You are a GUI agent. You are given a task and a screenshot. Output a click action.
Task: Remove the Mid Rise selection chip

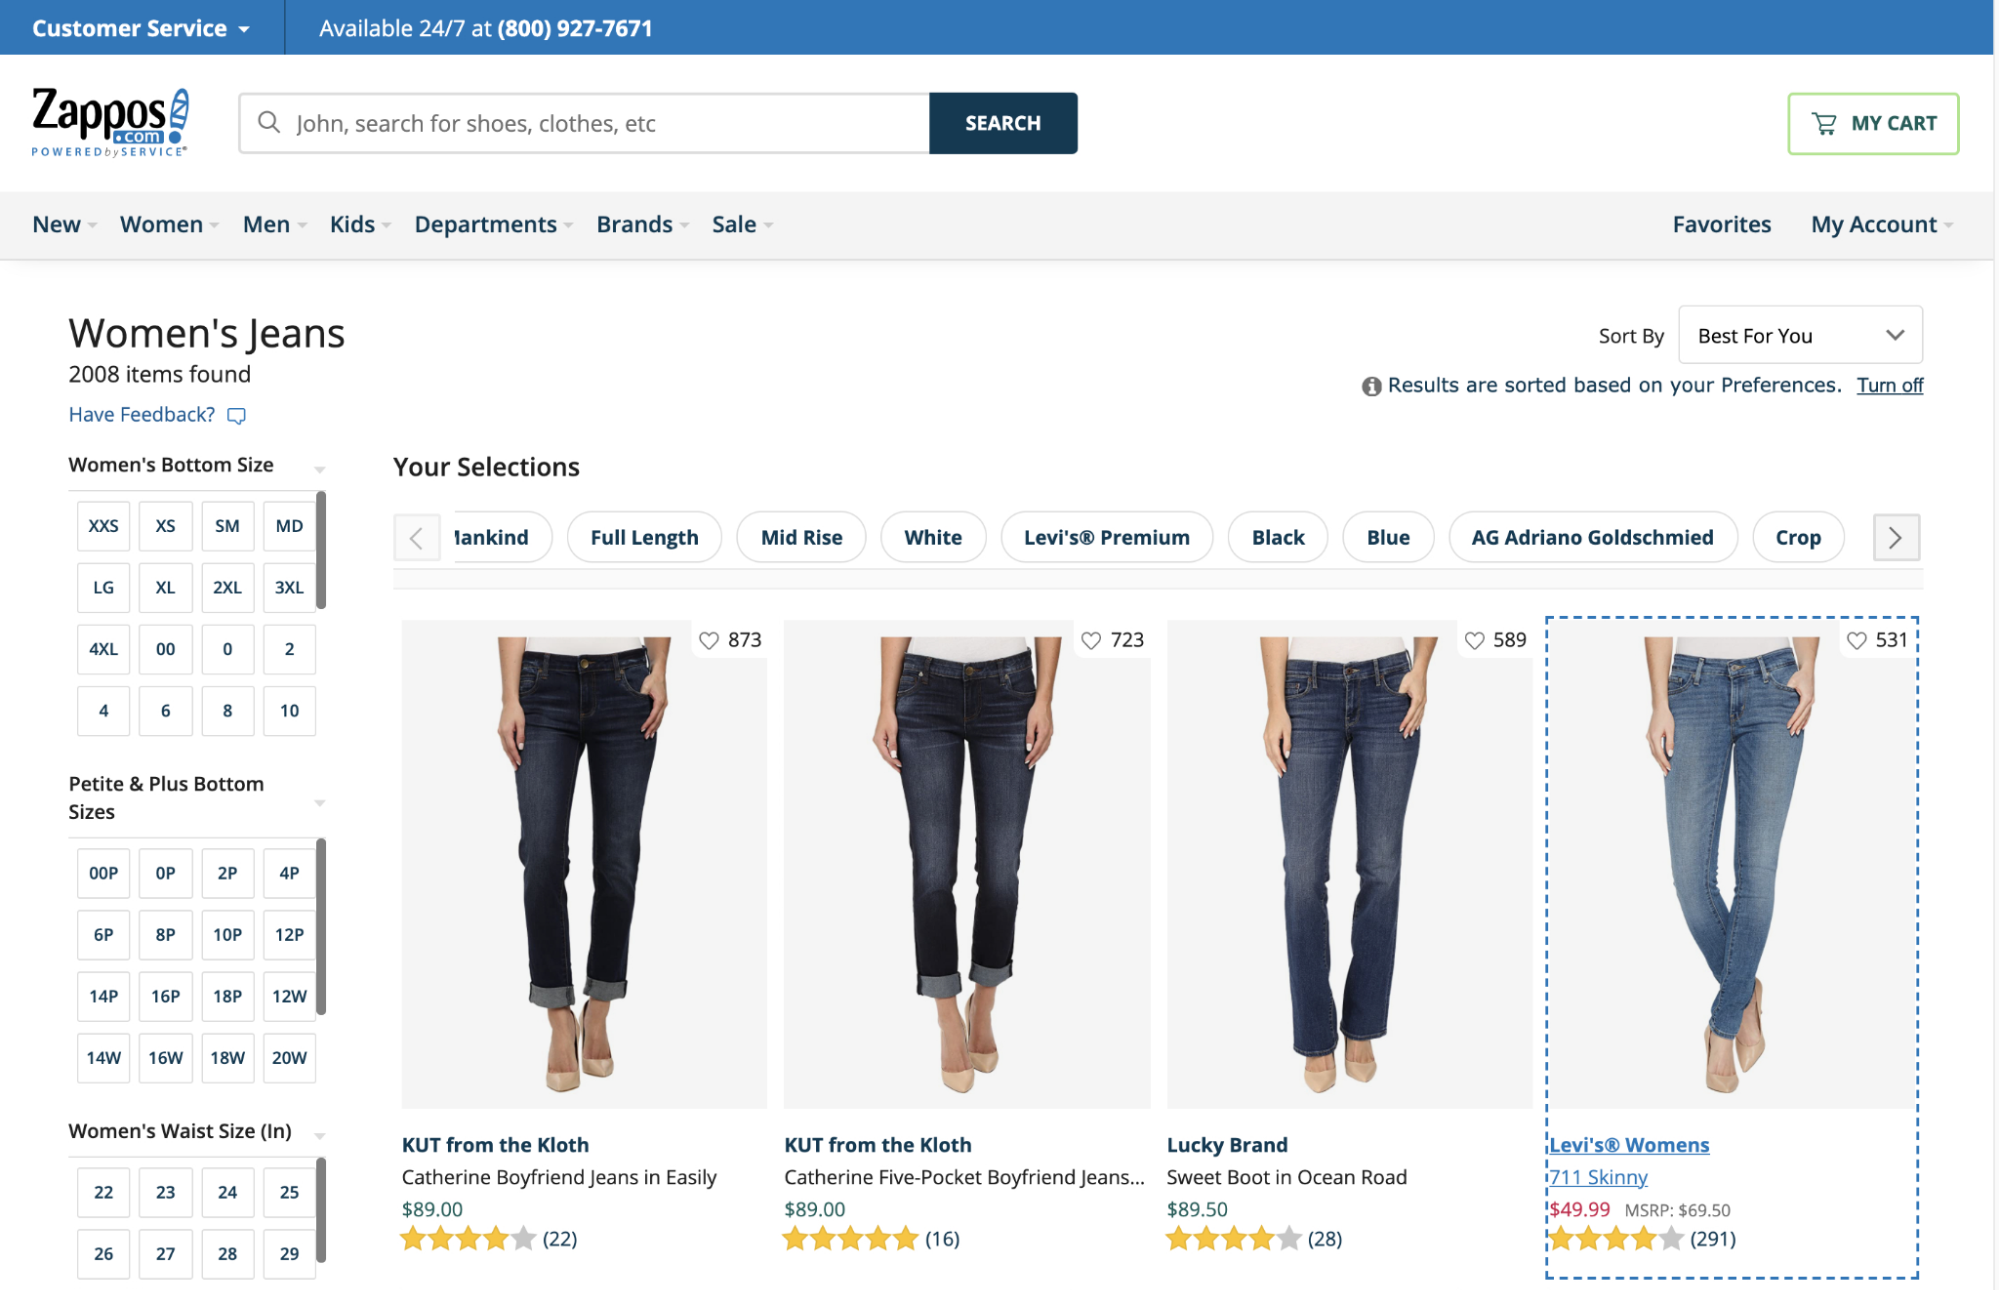click(801, 538)
